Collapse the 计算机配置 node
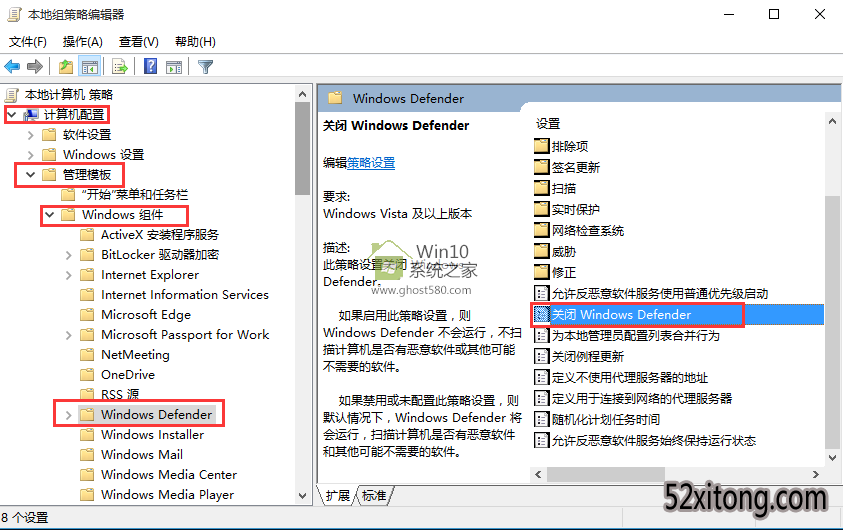This screenshot has width=843, height=530. point(12,114)
